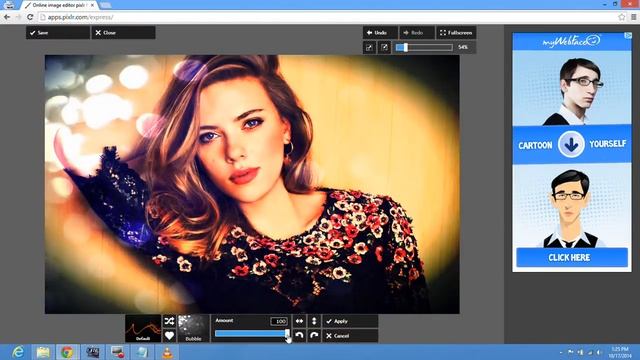Viewport: 640px width, 360px height.
Task: Enter Fullscreen mode
Action: pos(456,33)
